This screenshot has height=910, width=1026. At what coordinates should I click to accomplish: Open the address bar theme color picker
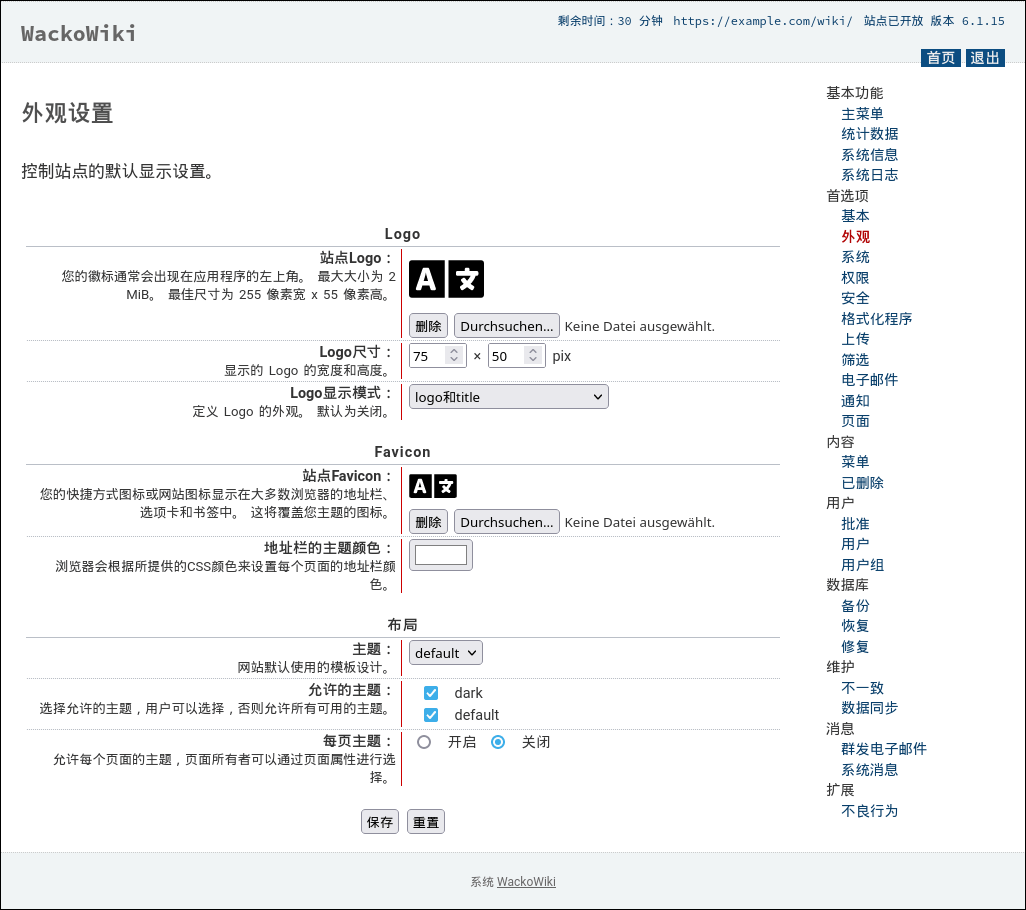(x=440, y=554)
